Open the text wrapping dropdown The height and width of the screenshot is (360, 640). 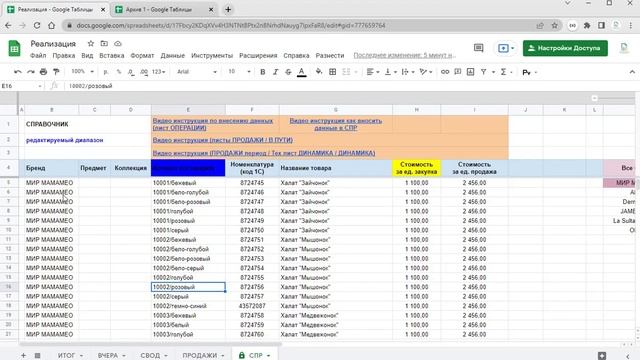pos(408,72)
